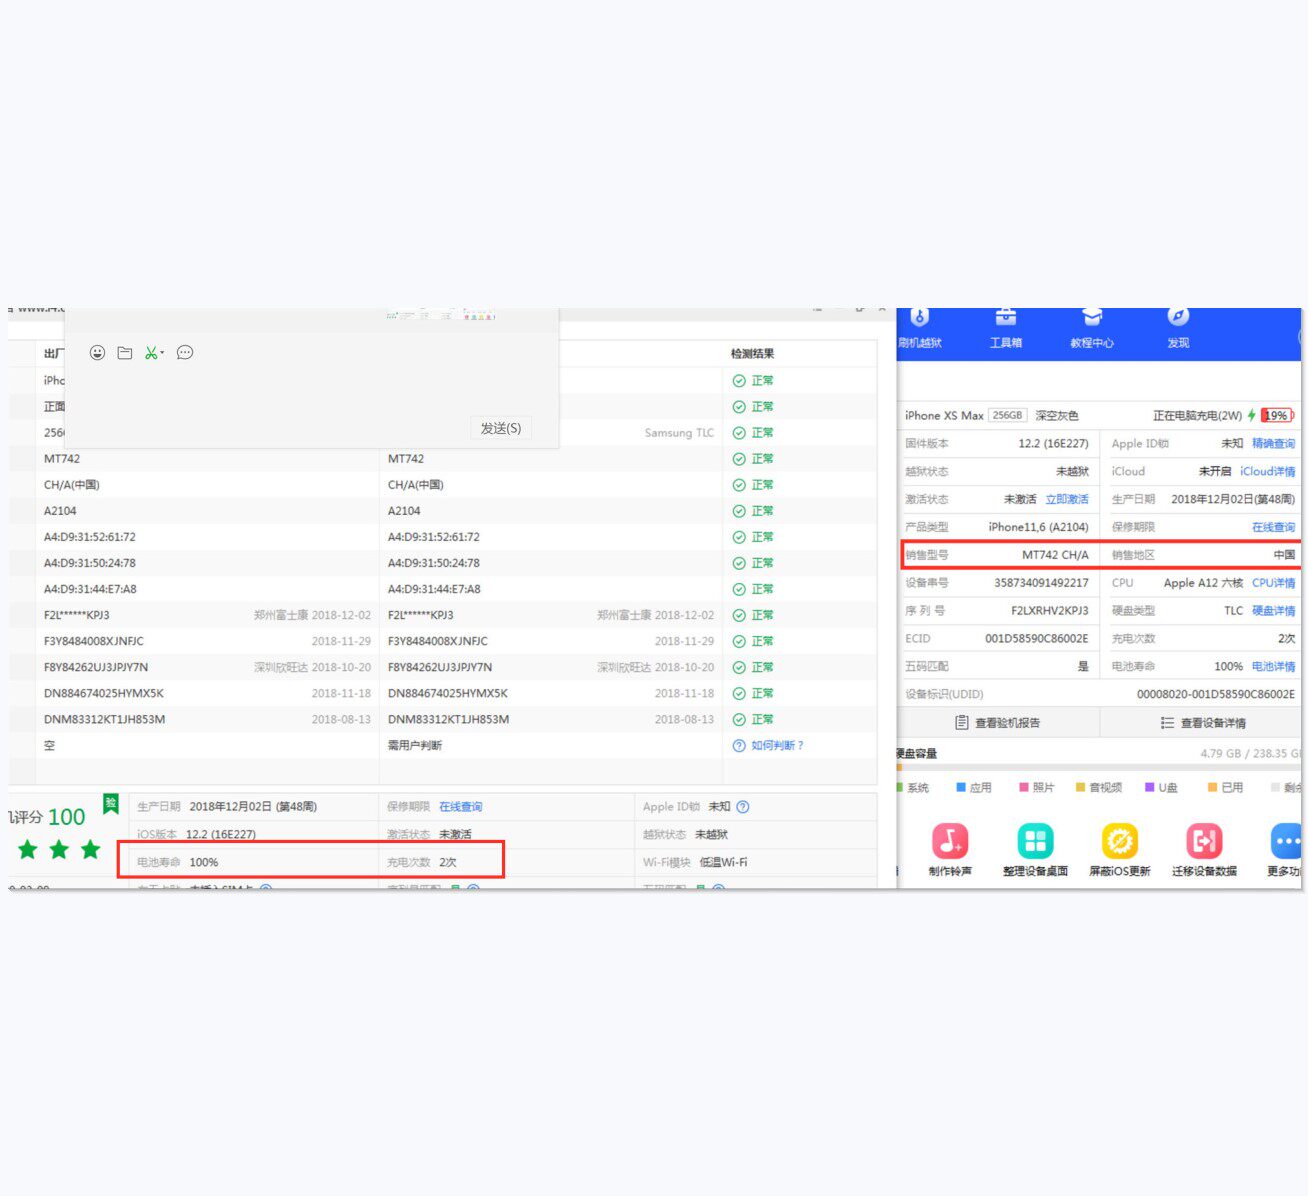
Task: Click the Samsung TLC cell
Action: click(679, 433)
